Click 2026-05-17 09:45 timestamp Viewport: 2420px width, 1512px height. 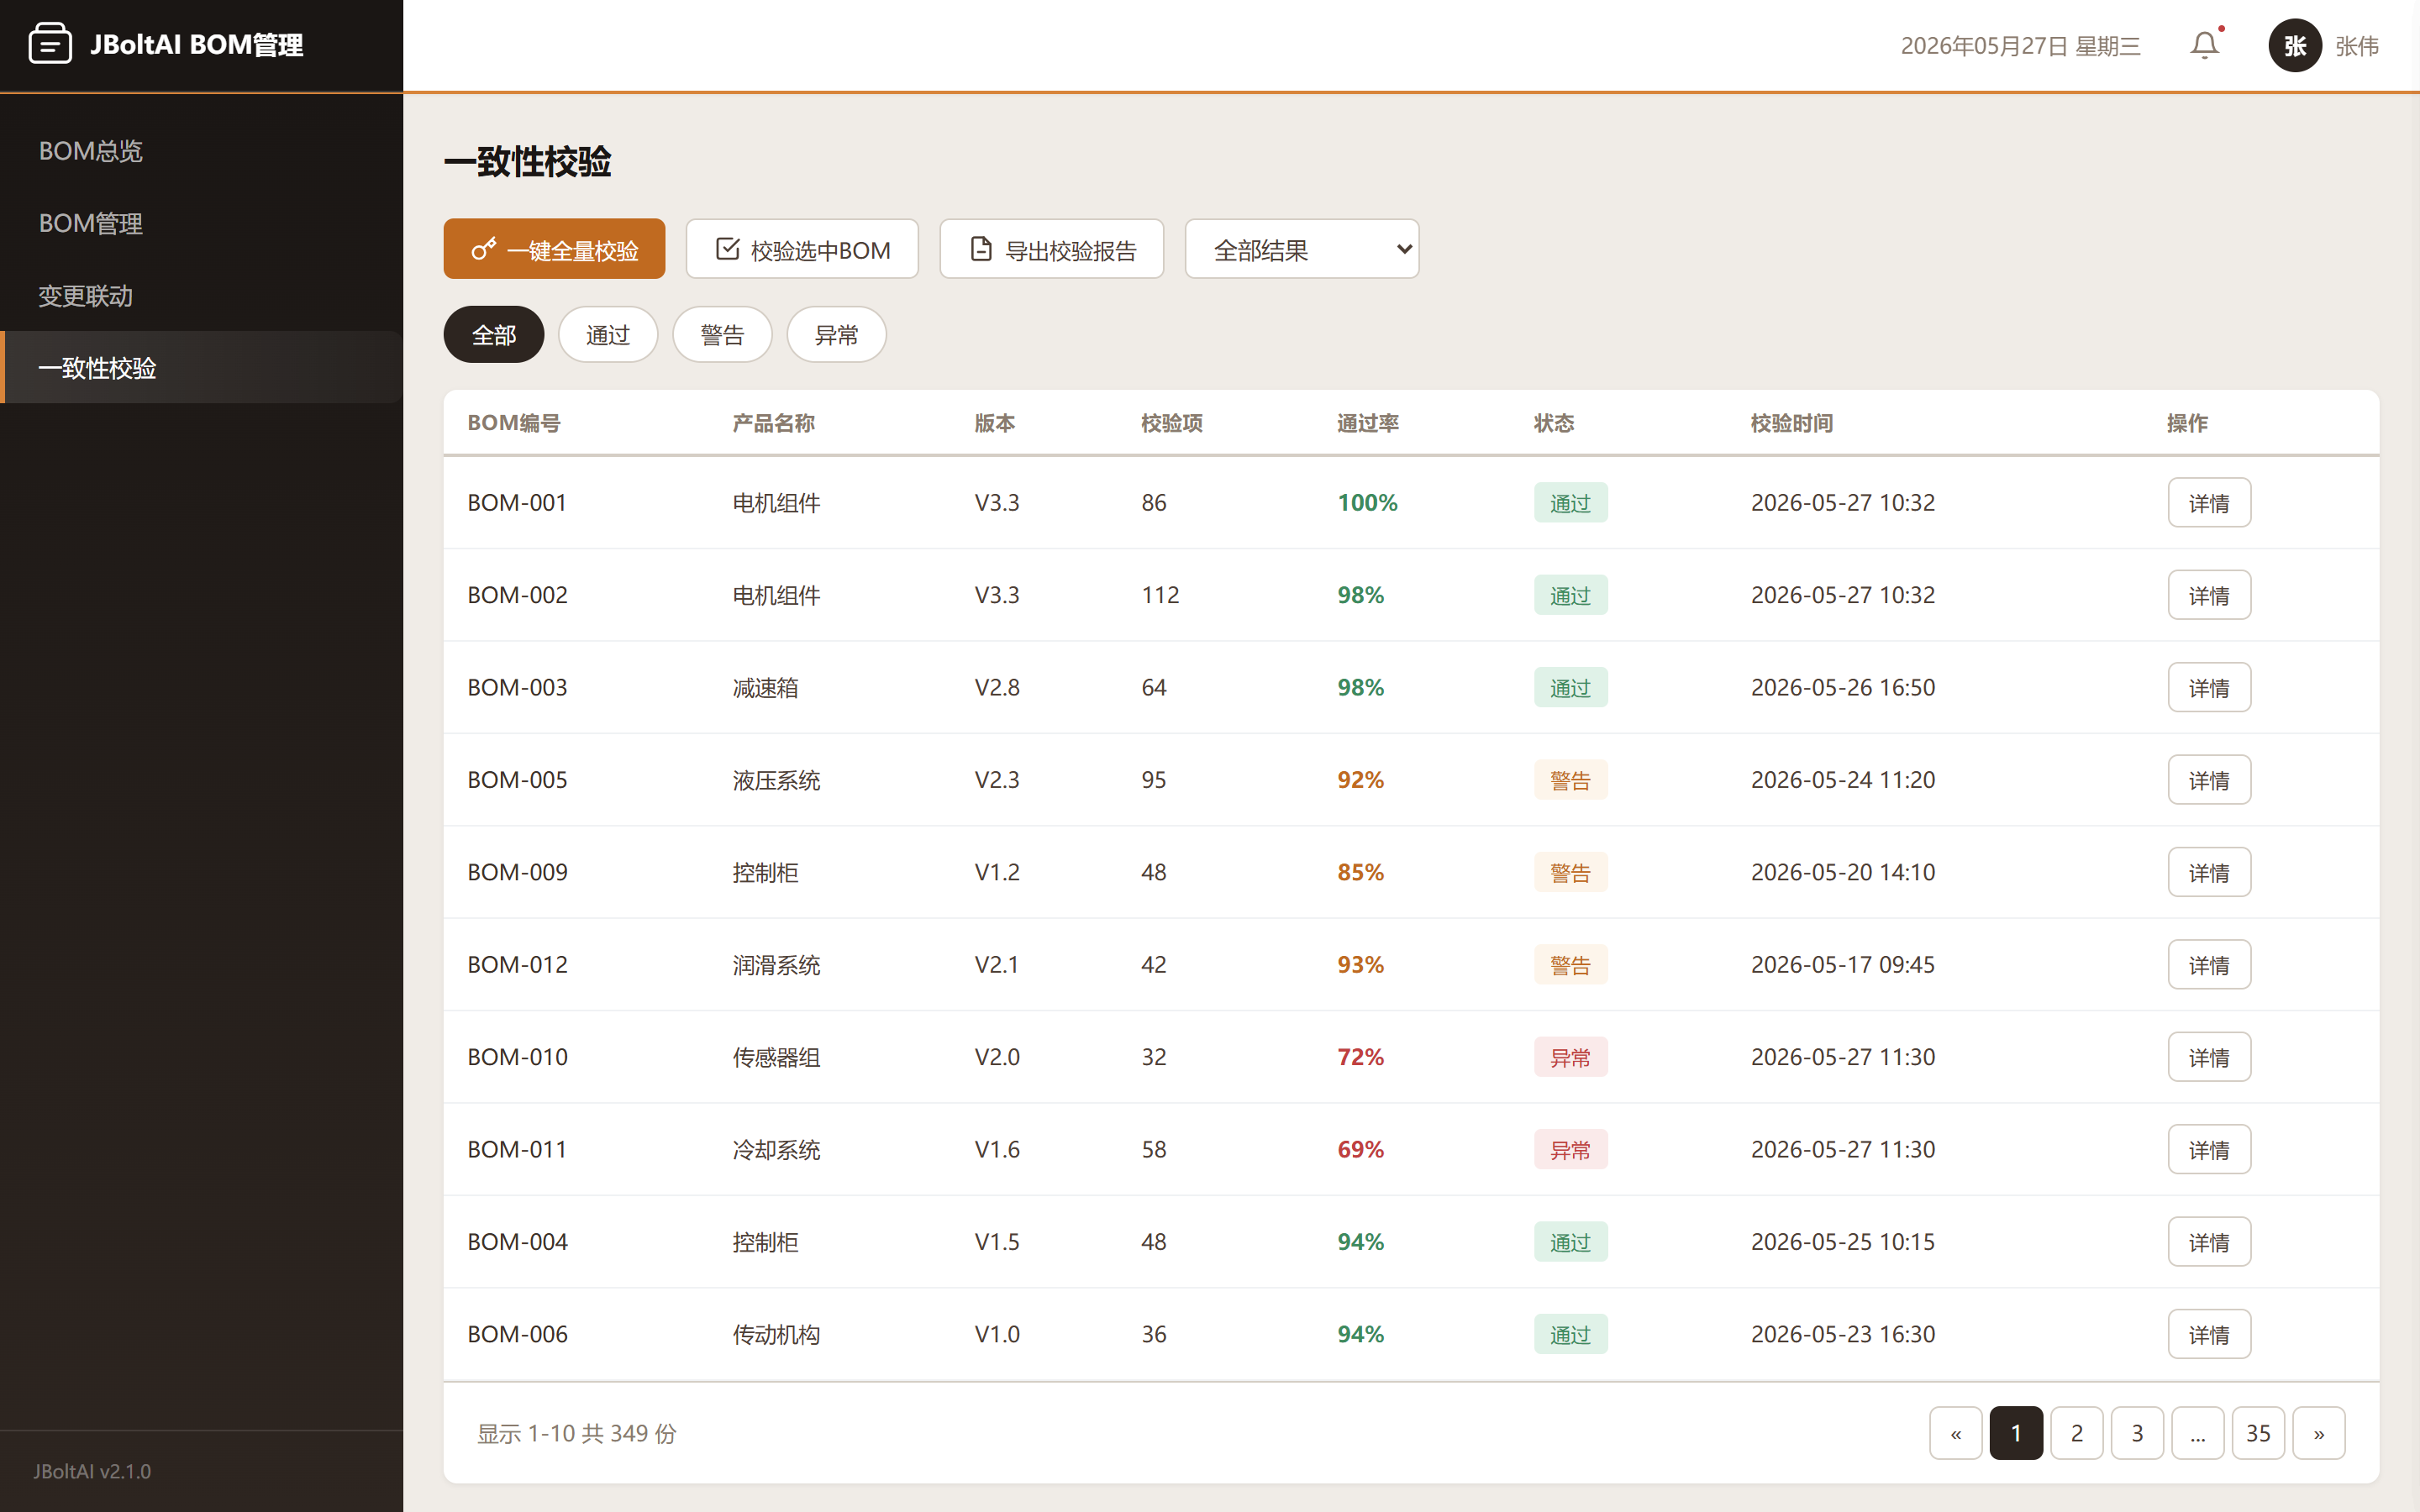[x=1843, y=964]
